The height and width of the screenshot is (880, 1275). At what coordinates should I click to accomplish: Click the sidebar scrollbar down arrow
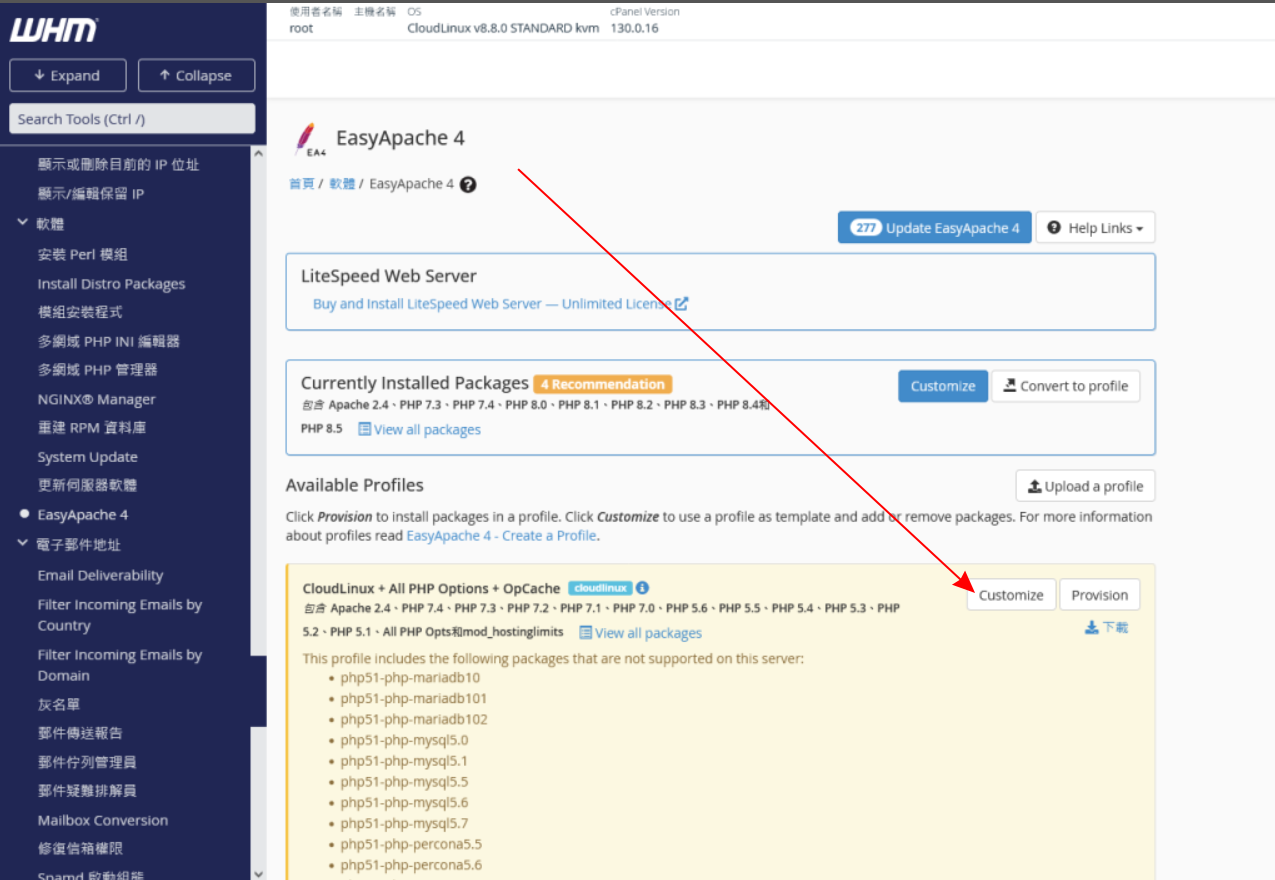coord(258,872)
